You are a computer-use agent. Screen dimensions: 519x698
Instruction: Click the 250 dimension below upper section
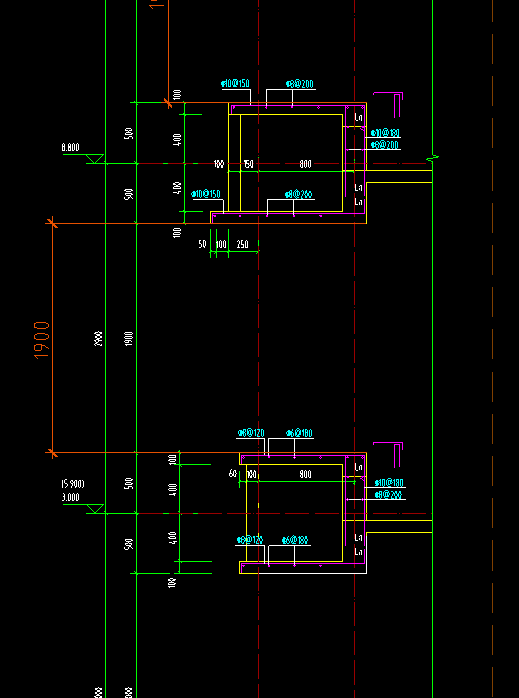point(243,244)
